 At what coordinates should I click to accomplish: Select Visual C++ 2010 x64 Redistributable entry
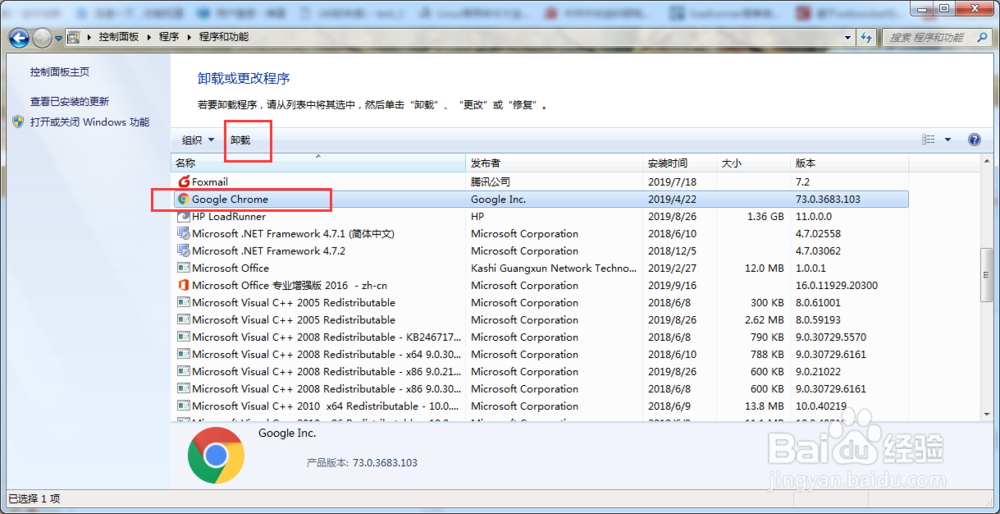coord(325,406)
